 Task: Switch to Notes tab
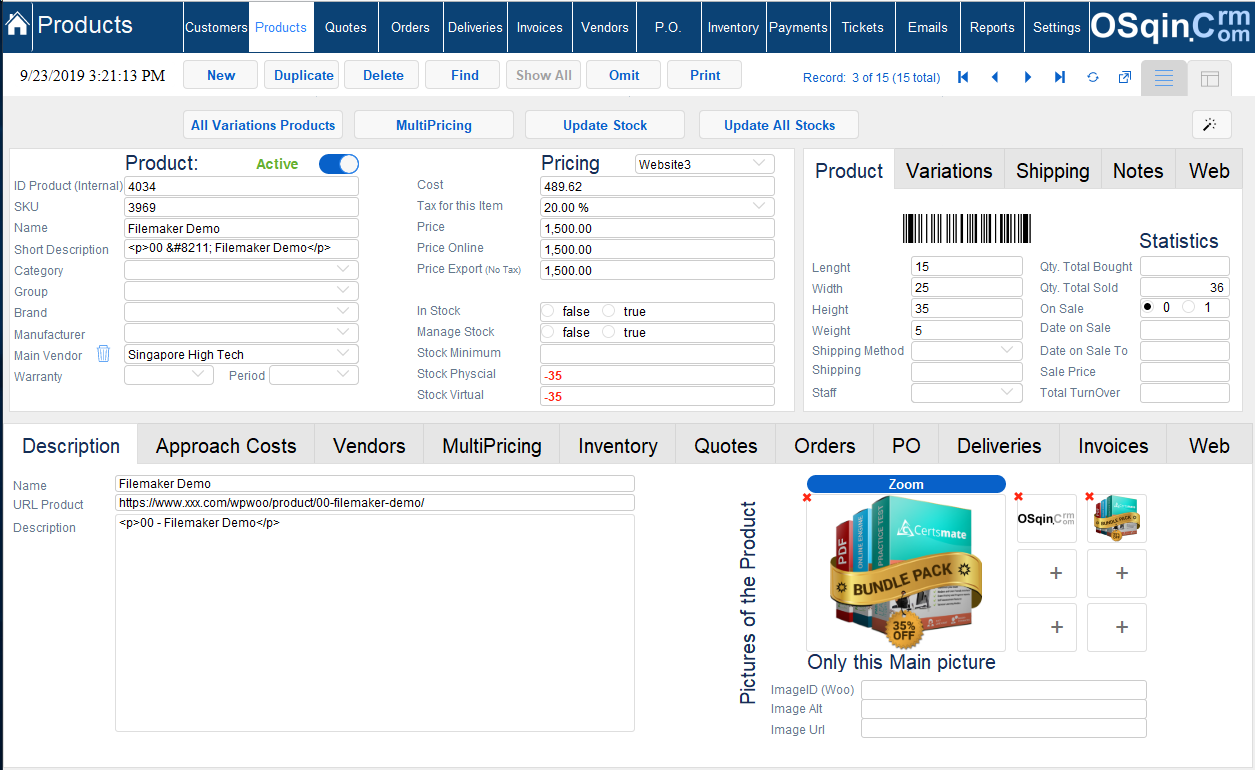(x=1138, y=171)
